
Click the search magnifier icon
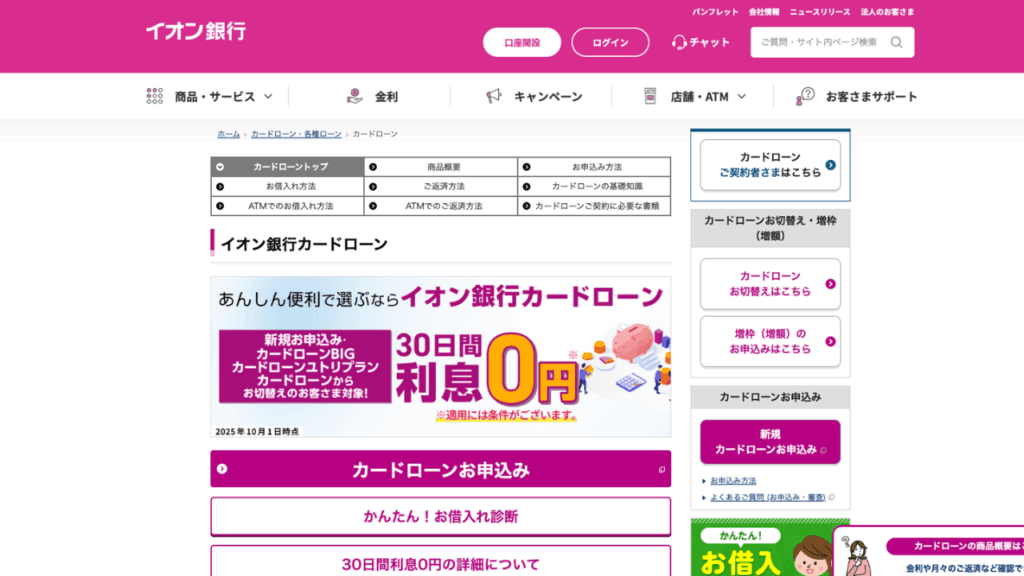point(899,42)
